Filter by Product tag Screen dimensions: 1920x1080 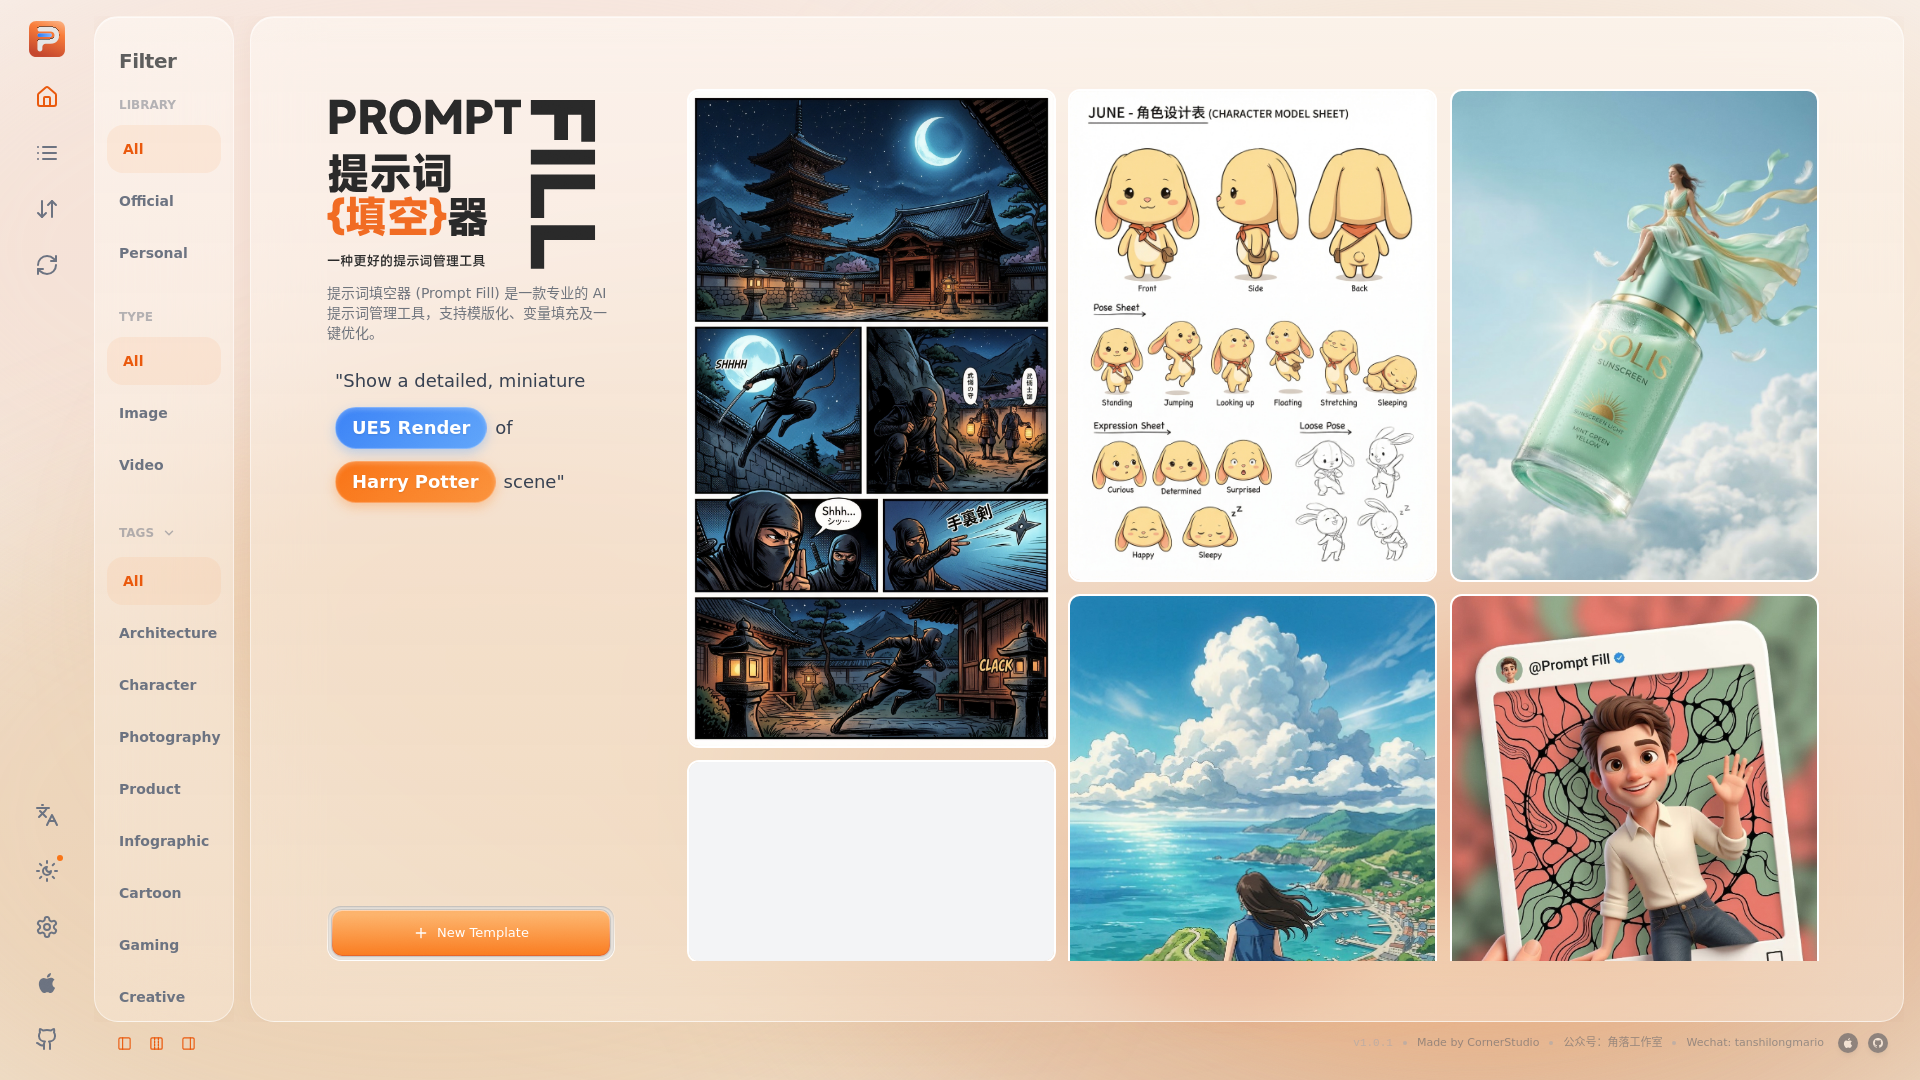[164, 789]
